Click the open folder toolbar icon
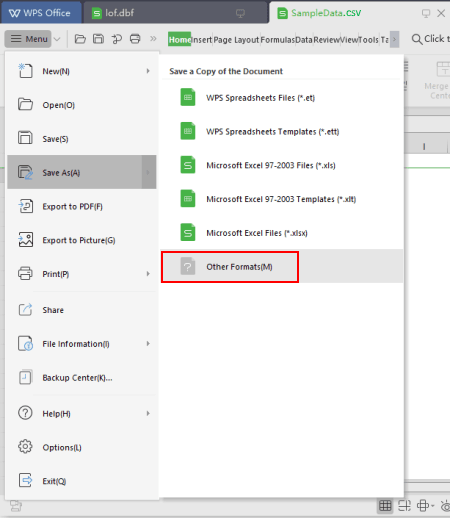This screenshot has height=518, width=450. pyautogui.click(x=80, y=39)
